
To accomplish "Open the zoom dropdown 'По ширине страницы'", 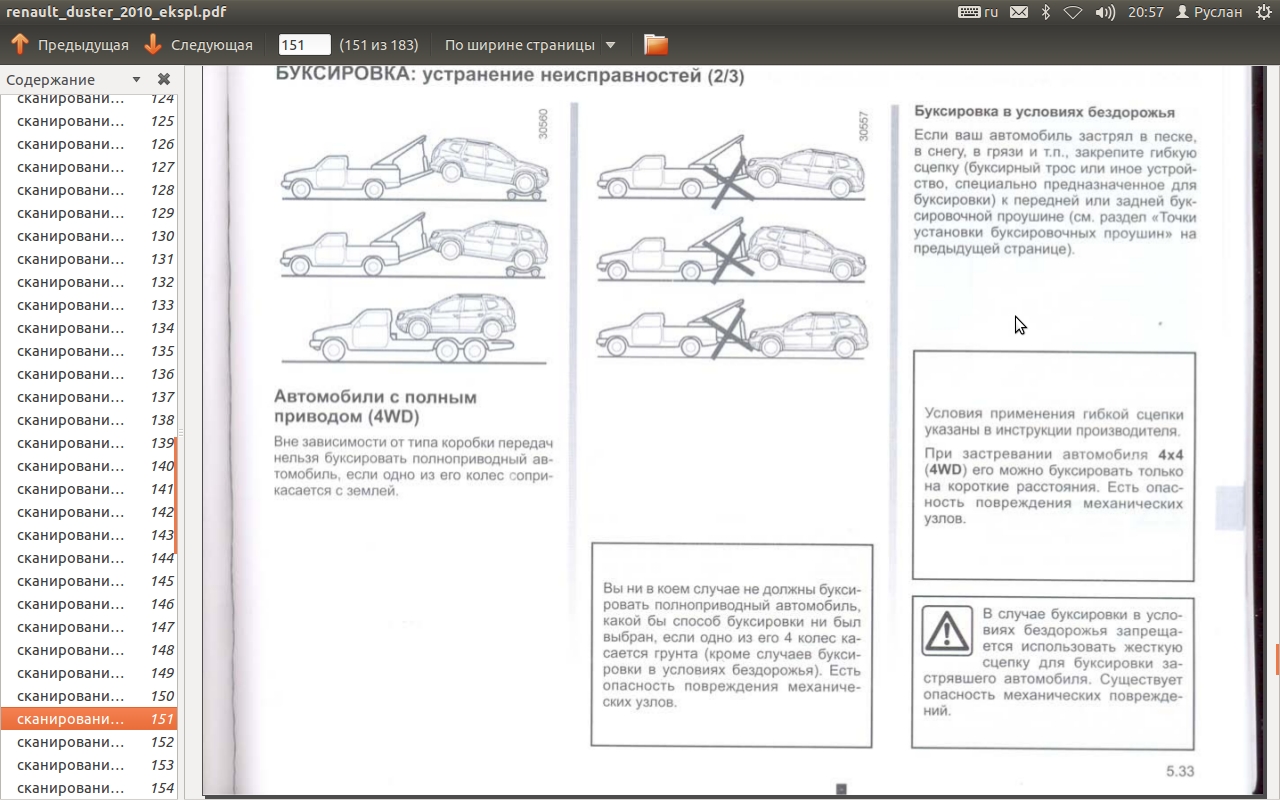I will 530,45.
